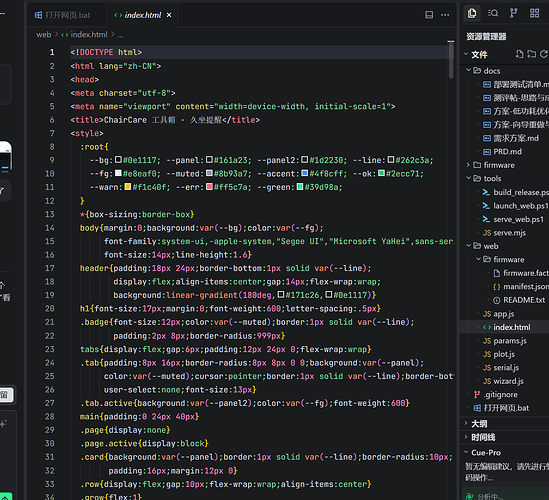The image size is (549, 500).
Task: Select index.html in the file tree
Action: click(512, 327)
